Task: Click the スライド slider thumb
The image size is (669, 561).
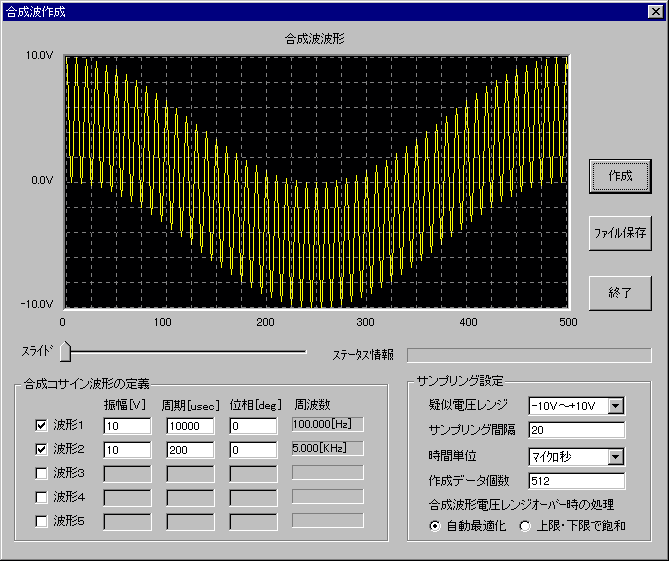Action: pyautogui.click(x=65, y=352)
